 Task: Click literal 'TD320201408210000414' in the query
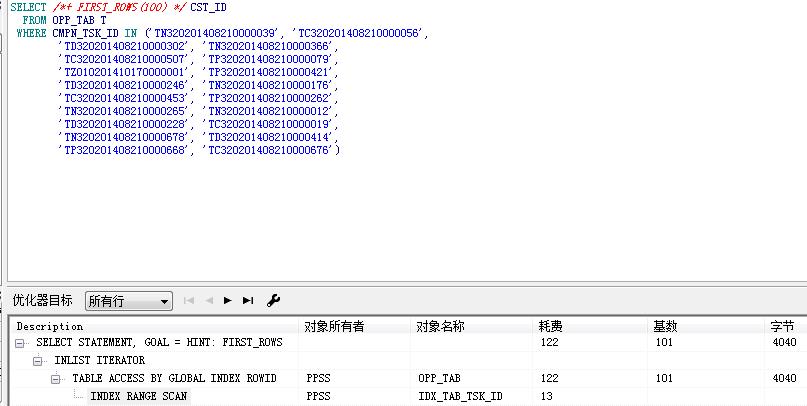[270, 137]
